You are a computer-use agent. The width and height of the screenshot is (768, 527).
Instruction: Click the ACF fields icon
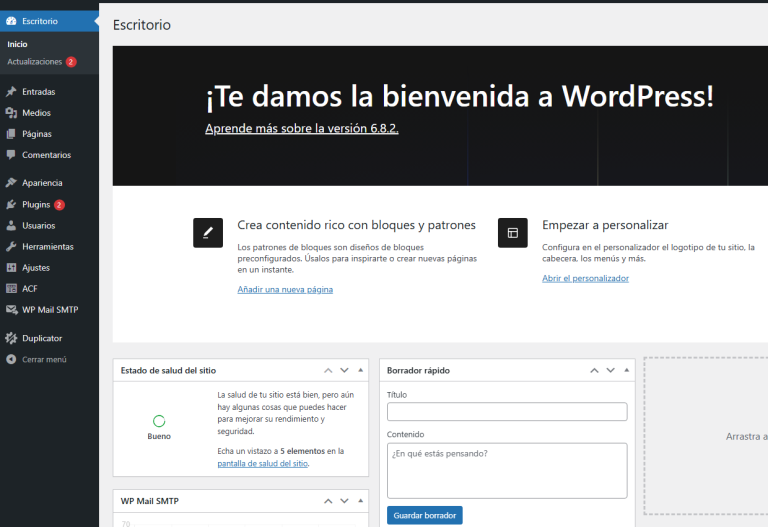(11, 288)
